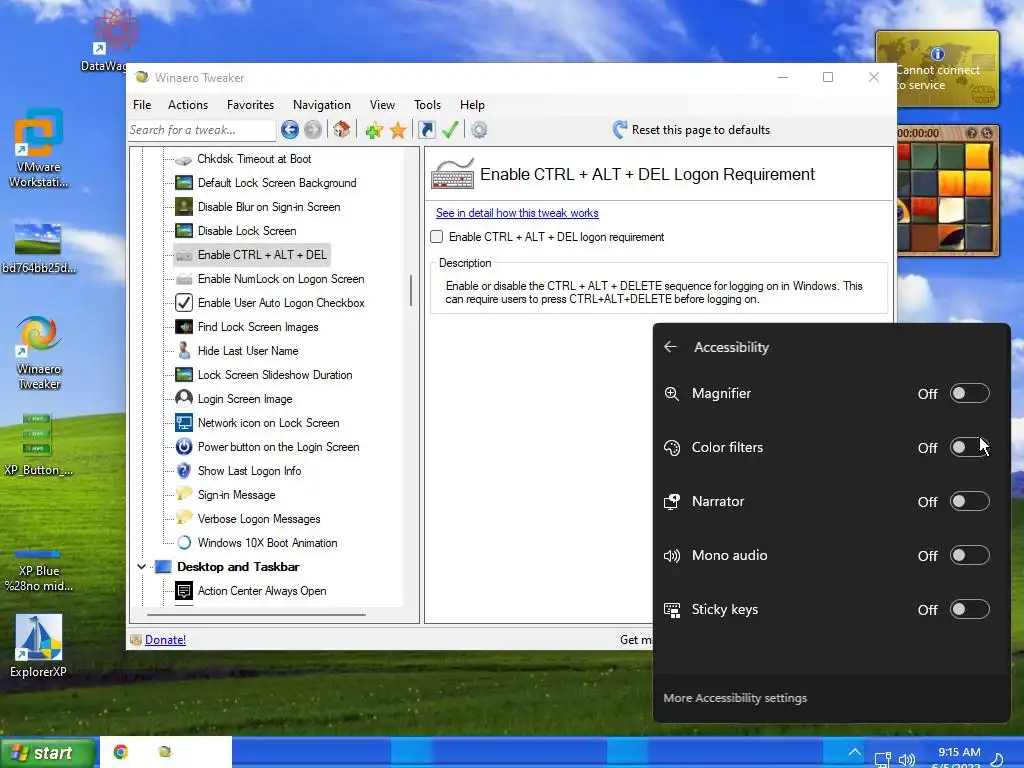
Task: Open Chrome from the taskbar
Action: coord(121,752)
